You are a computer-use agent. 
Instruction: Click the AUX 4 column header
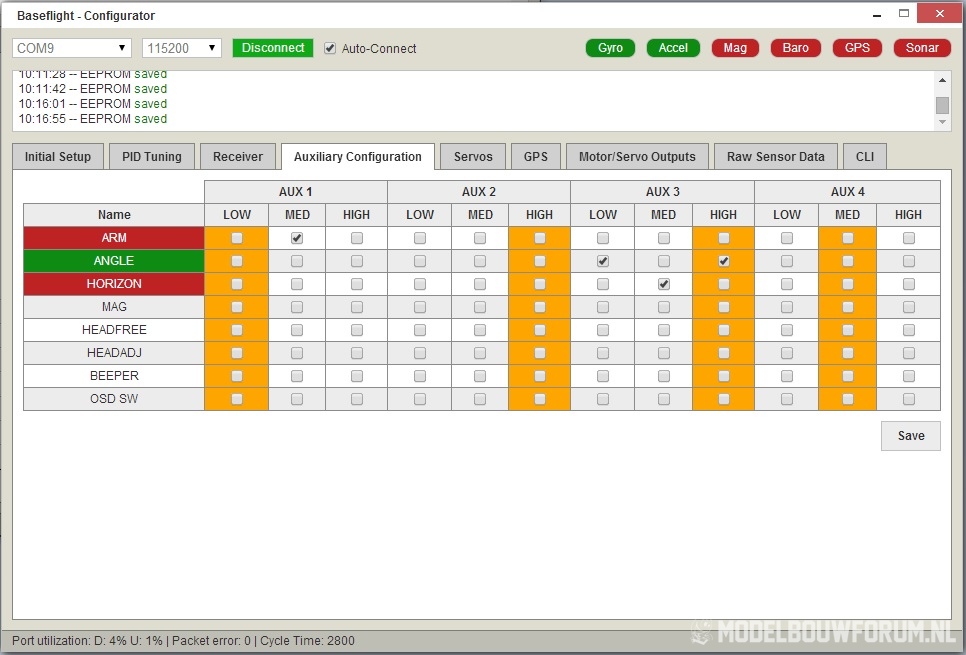pos(847,192)
